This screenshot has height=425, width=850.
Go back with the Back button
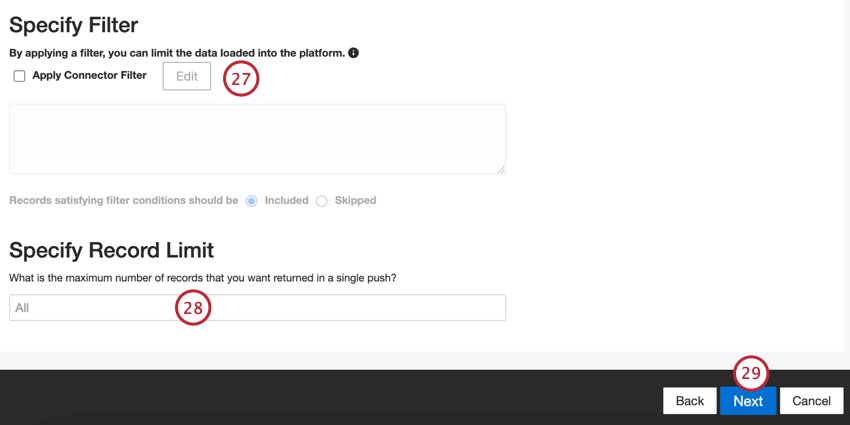click(x=689, y=401)
